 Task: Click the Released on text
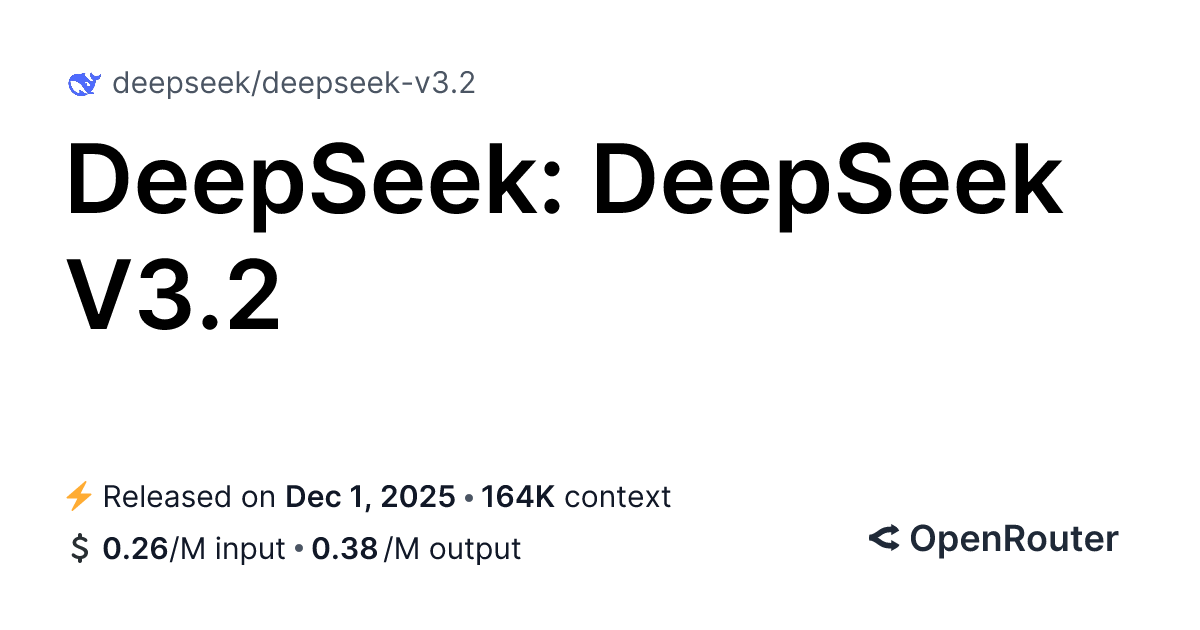(190, 497)
